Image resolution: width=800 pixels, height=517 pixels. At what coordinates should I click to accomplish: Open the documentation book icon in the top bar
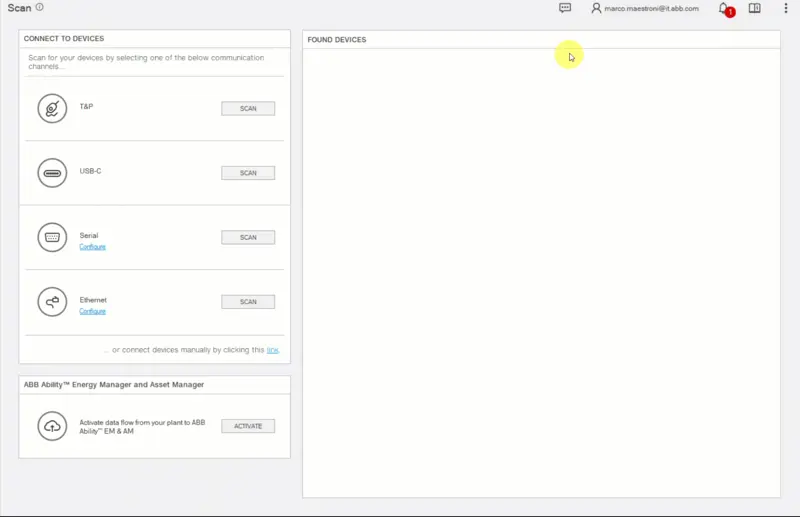(755, 8)
